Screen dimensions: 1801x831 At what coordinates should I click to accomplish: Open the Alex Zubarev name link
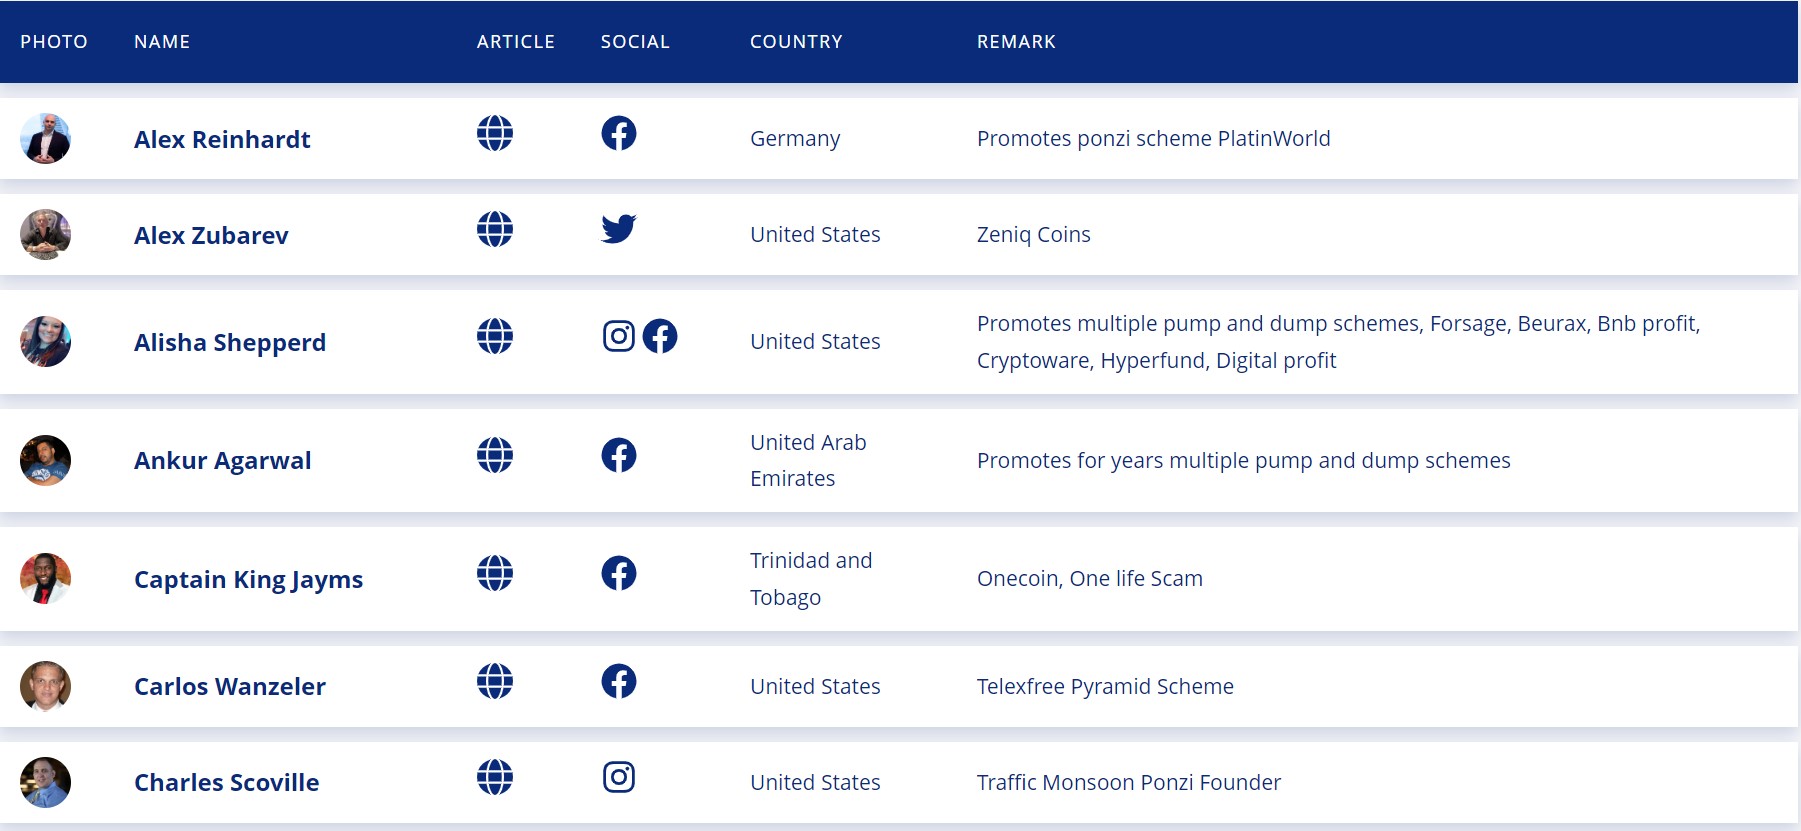(211, 235)
